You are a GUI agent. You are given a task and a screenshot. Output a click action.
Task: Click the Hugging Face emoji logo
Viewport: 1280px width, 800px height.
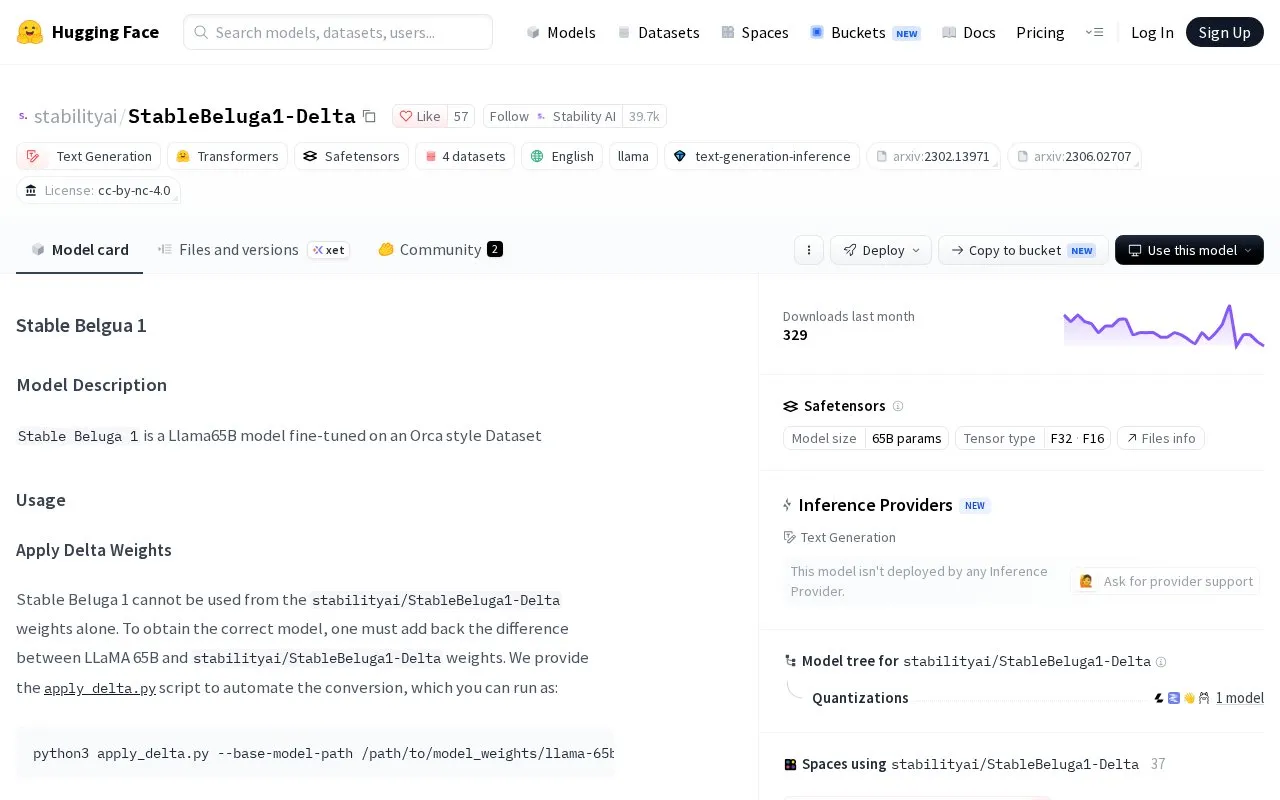pos(30,32)
